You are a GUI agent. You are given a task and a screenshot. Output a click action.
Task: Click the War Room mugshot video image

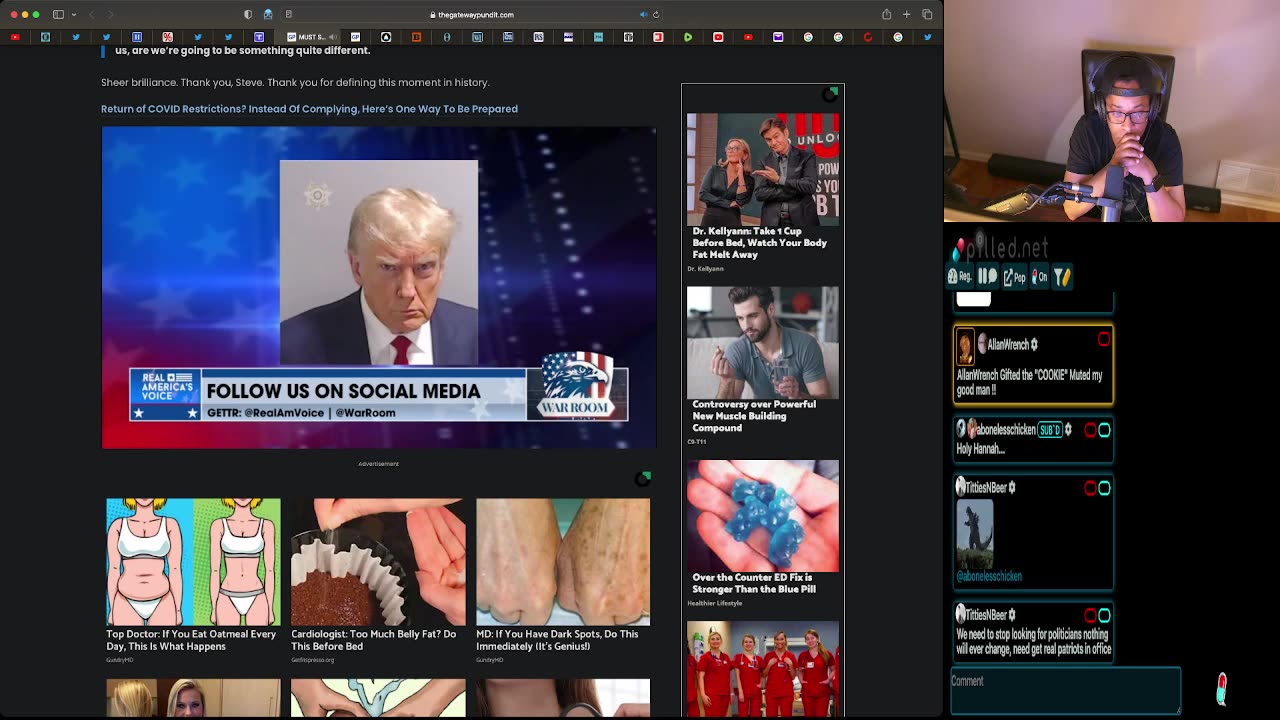click(x=379, y=287)
